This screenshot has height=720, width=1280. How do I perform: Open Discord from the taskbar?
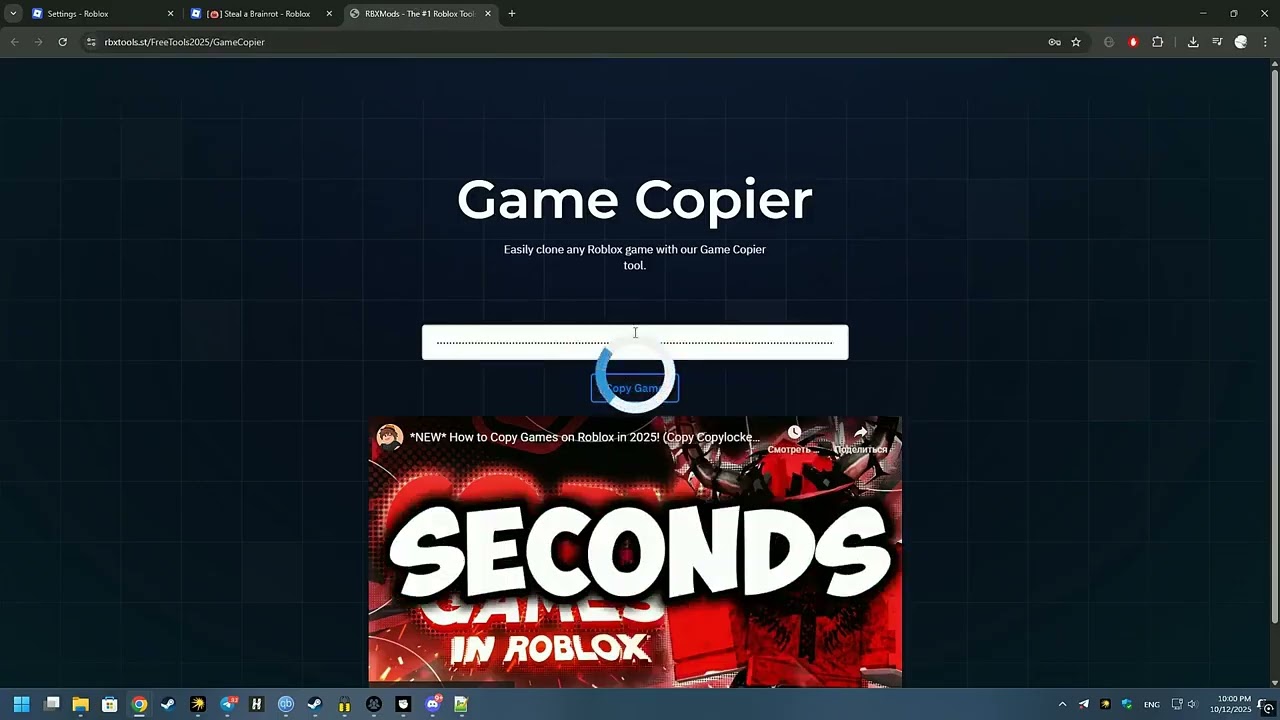432,704
